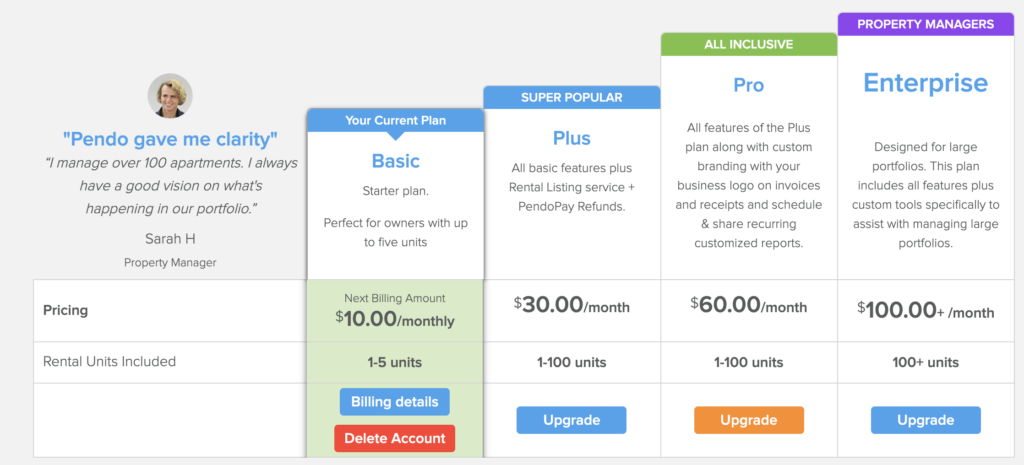The image size is (1024, 465).
Task: Click the Enterprise plan heading
Action: [x=925, y=83]
